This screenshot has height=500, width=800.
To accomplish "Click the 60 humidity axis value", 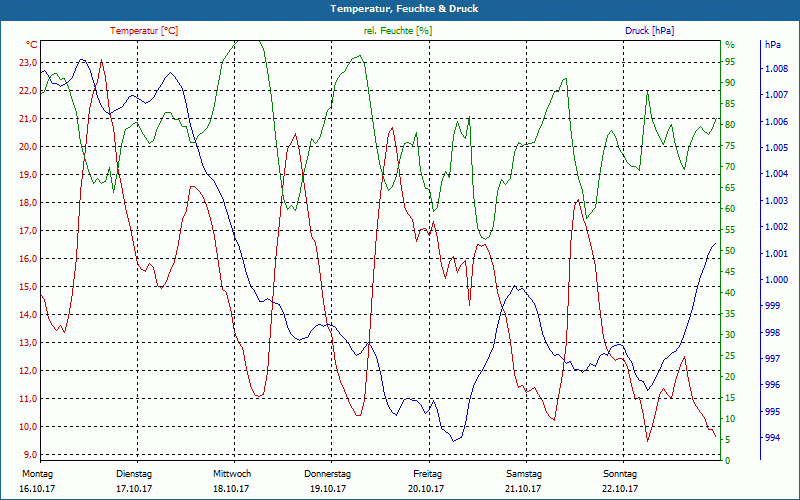I will [x=730, y=209].
